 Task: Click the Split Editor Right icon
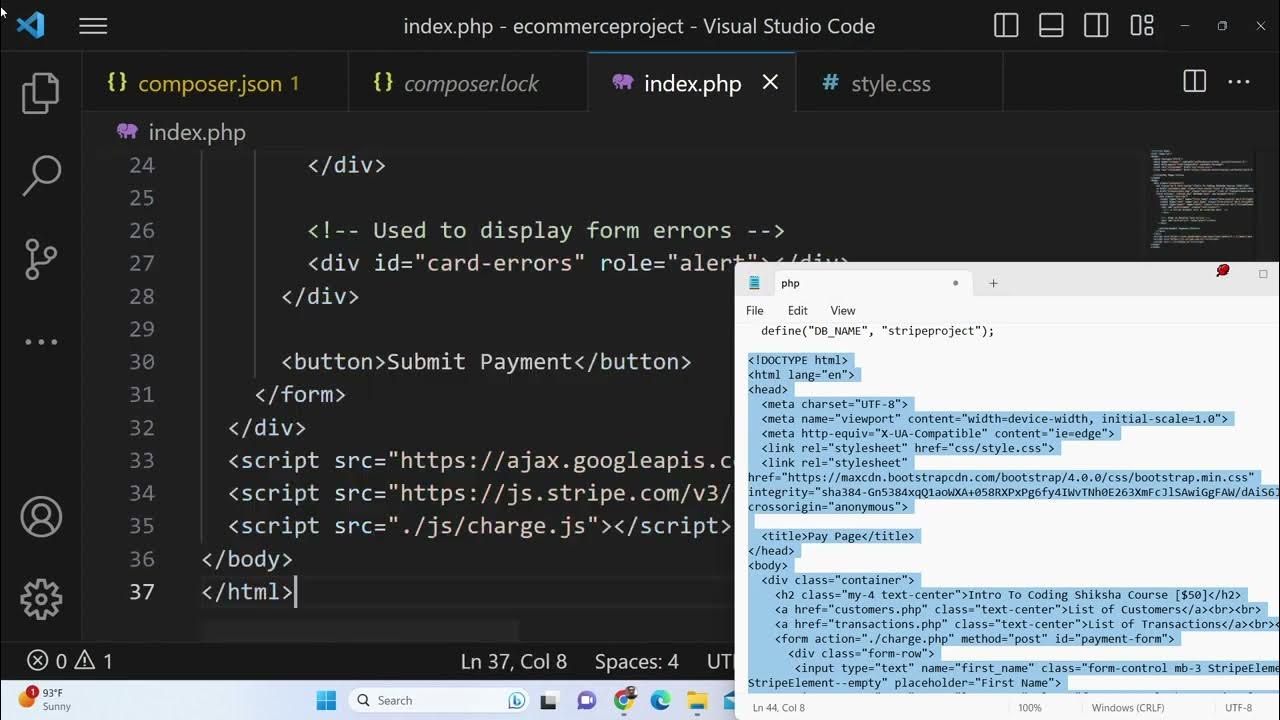pyautogui.click(x=1194, y=83)
